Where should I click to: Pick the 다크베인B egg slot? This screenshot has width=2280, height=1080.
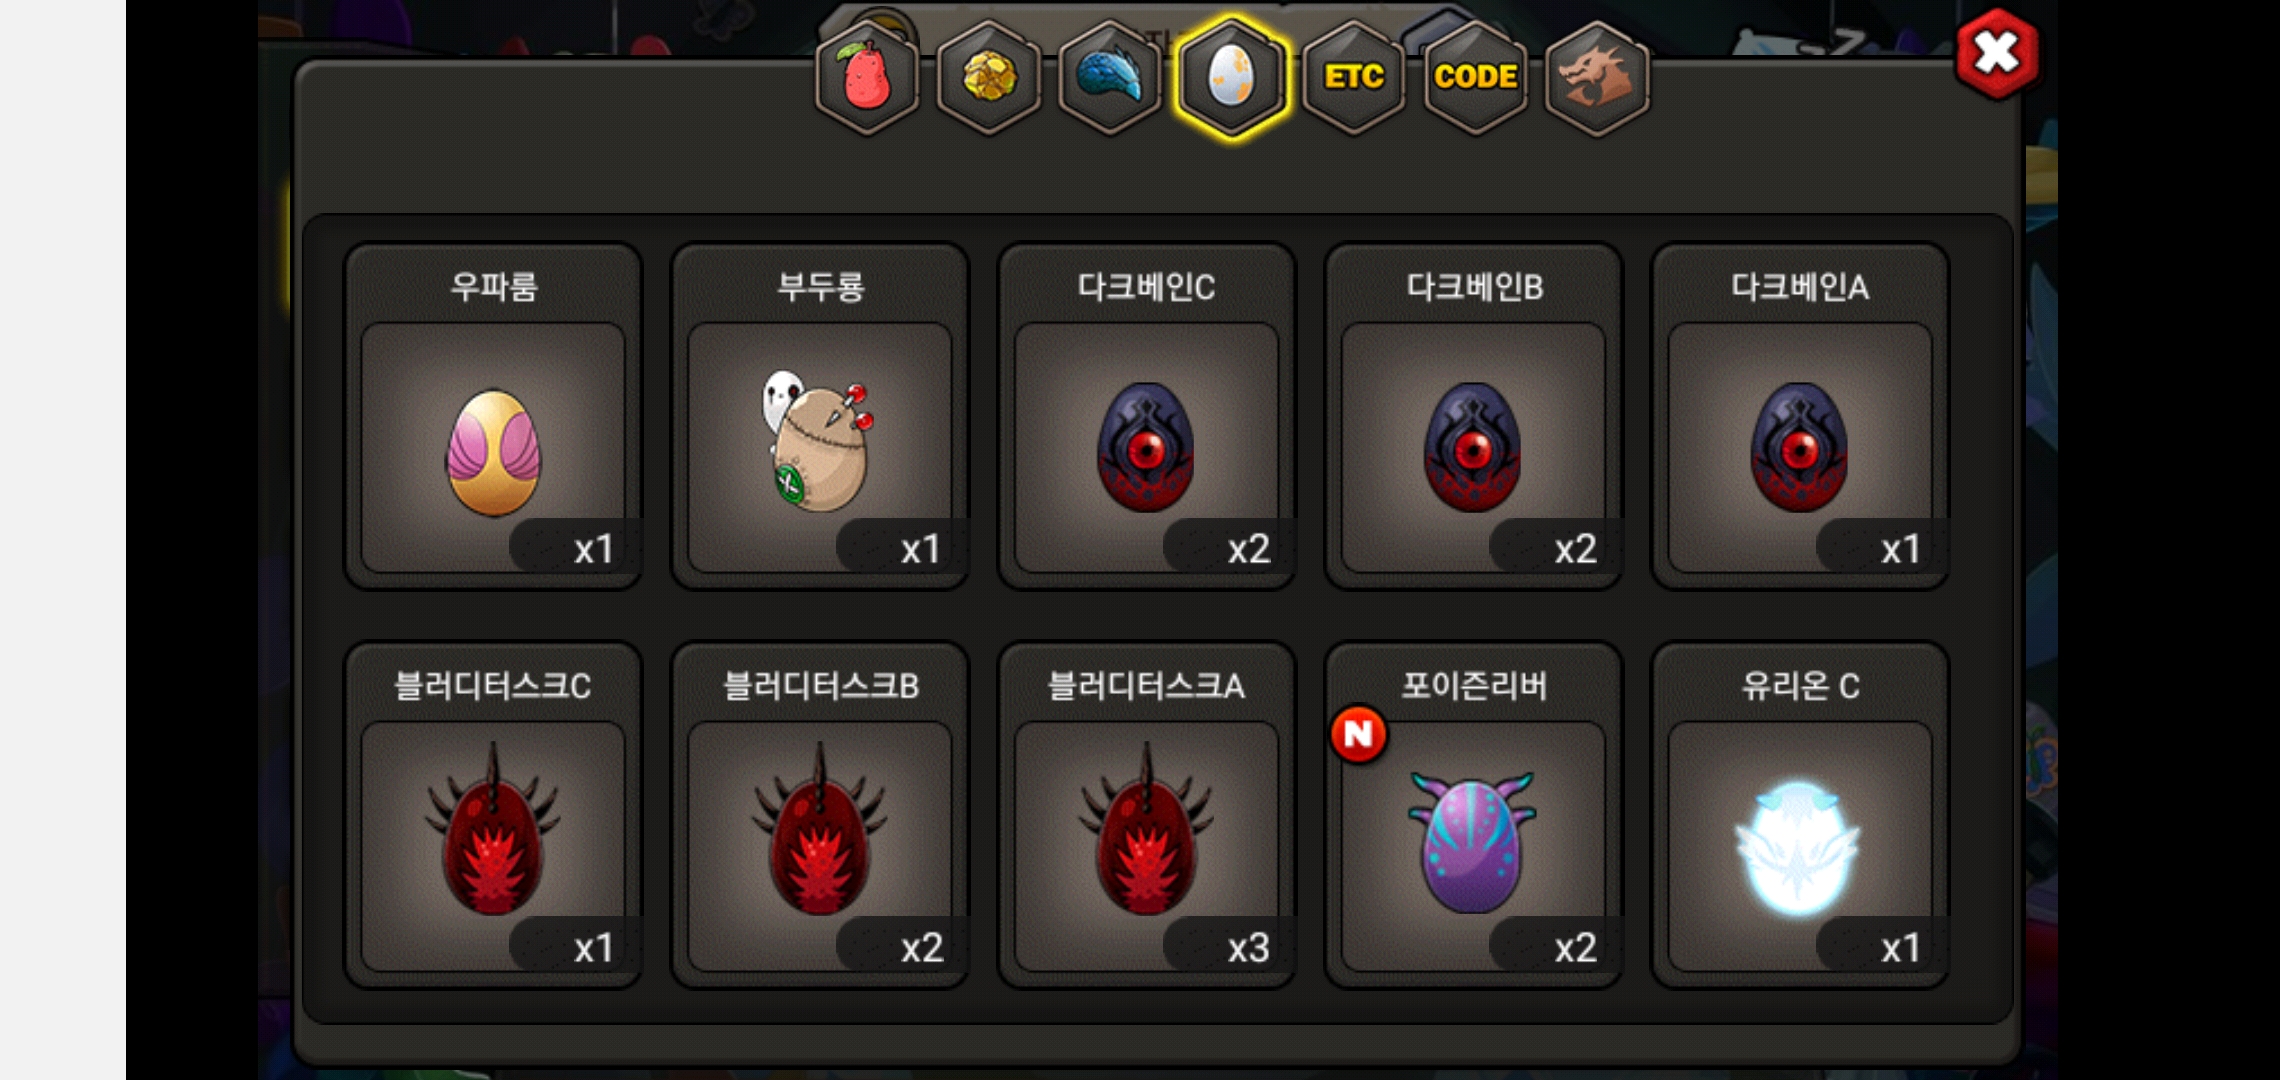point(1474,416)
